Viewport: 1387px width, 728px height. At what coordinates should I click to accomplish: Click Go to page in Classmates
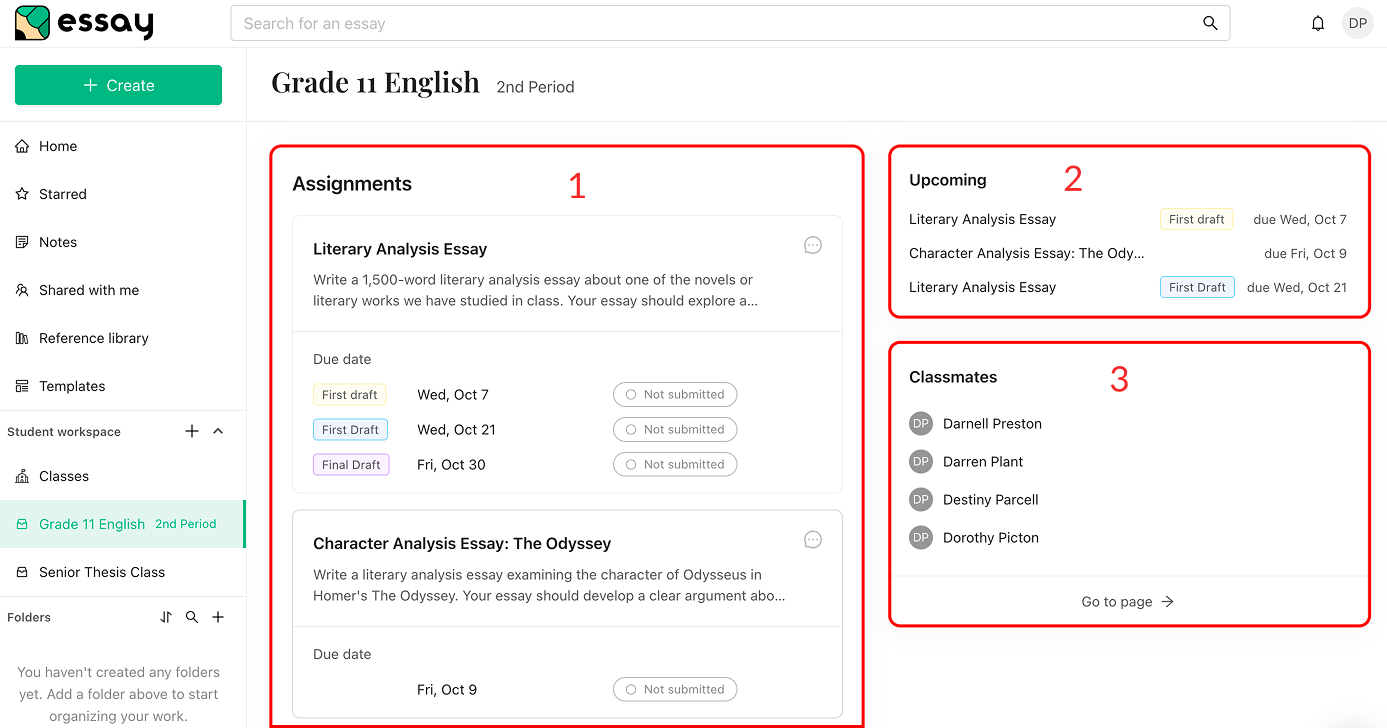1128,602
